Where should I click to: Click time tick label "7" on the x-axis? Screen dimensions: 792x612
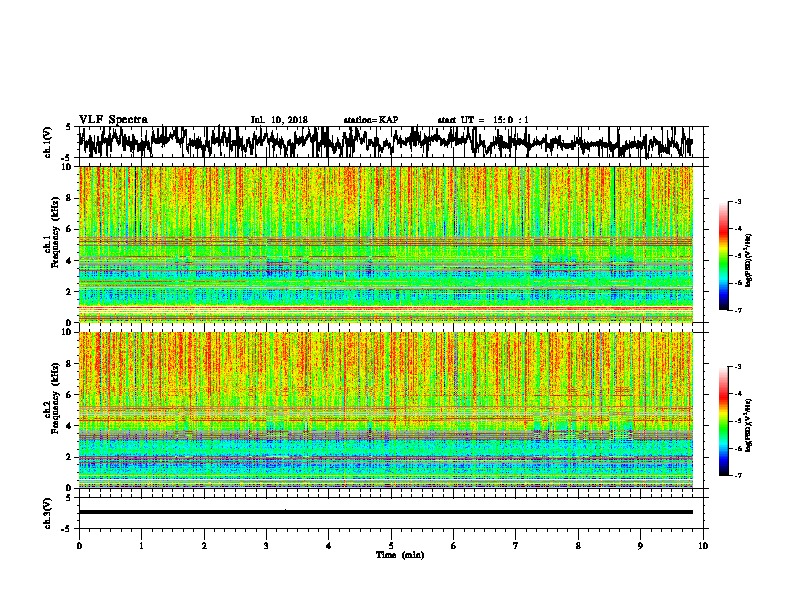(x=516, y=546)
